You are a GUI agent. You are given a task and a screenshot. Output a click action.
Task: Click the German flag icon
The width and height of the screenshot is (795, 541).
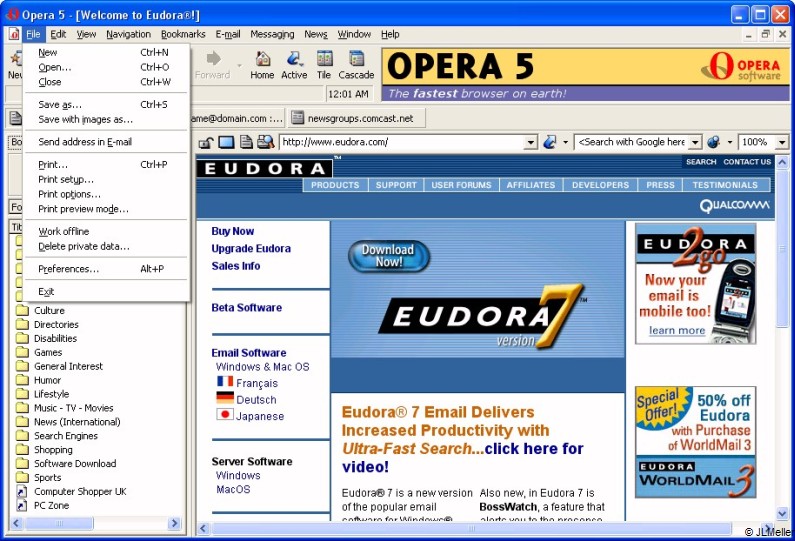coord(225,398)
